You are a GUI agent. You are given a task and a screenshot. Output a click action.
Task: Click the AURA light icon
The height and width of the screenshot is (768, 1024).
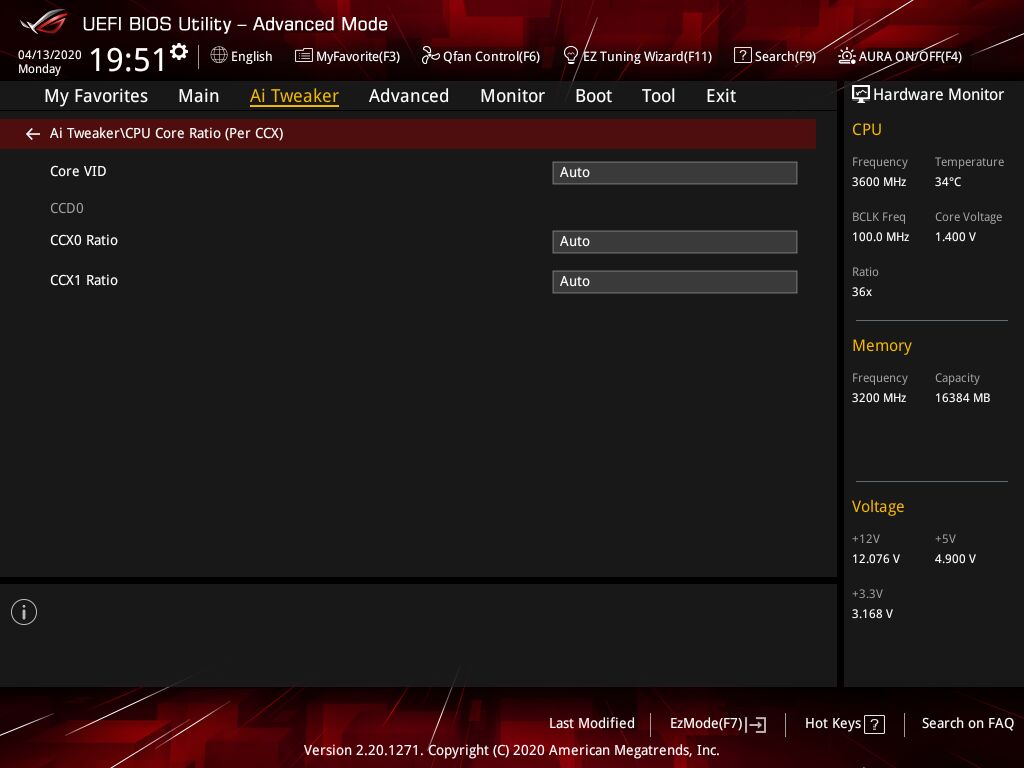click(846, 56)
